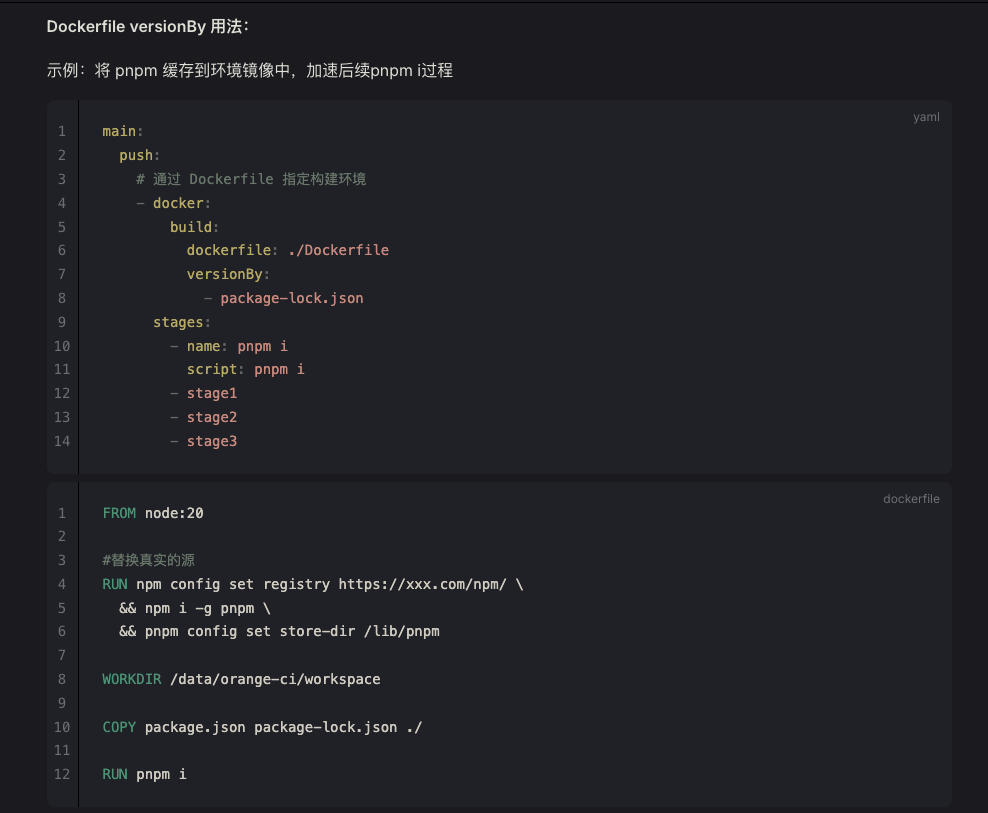Click the 通过 Dockerfile 指定构建环境 comment
Viewport: 988px width, 813px height.
[251, 179]
